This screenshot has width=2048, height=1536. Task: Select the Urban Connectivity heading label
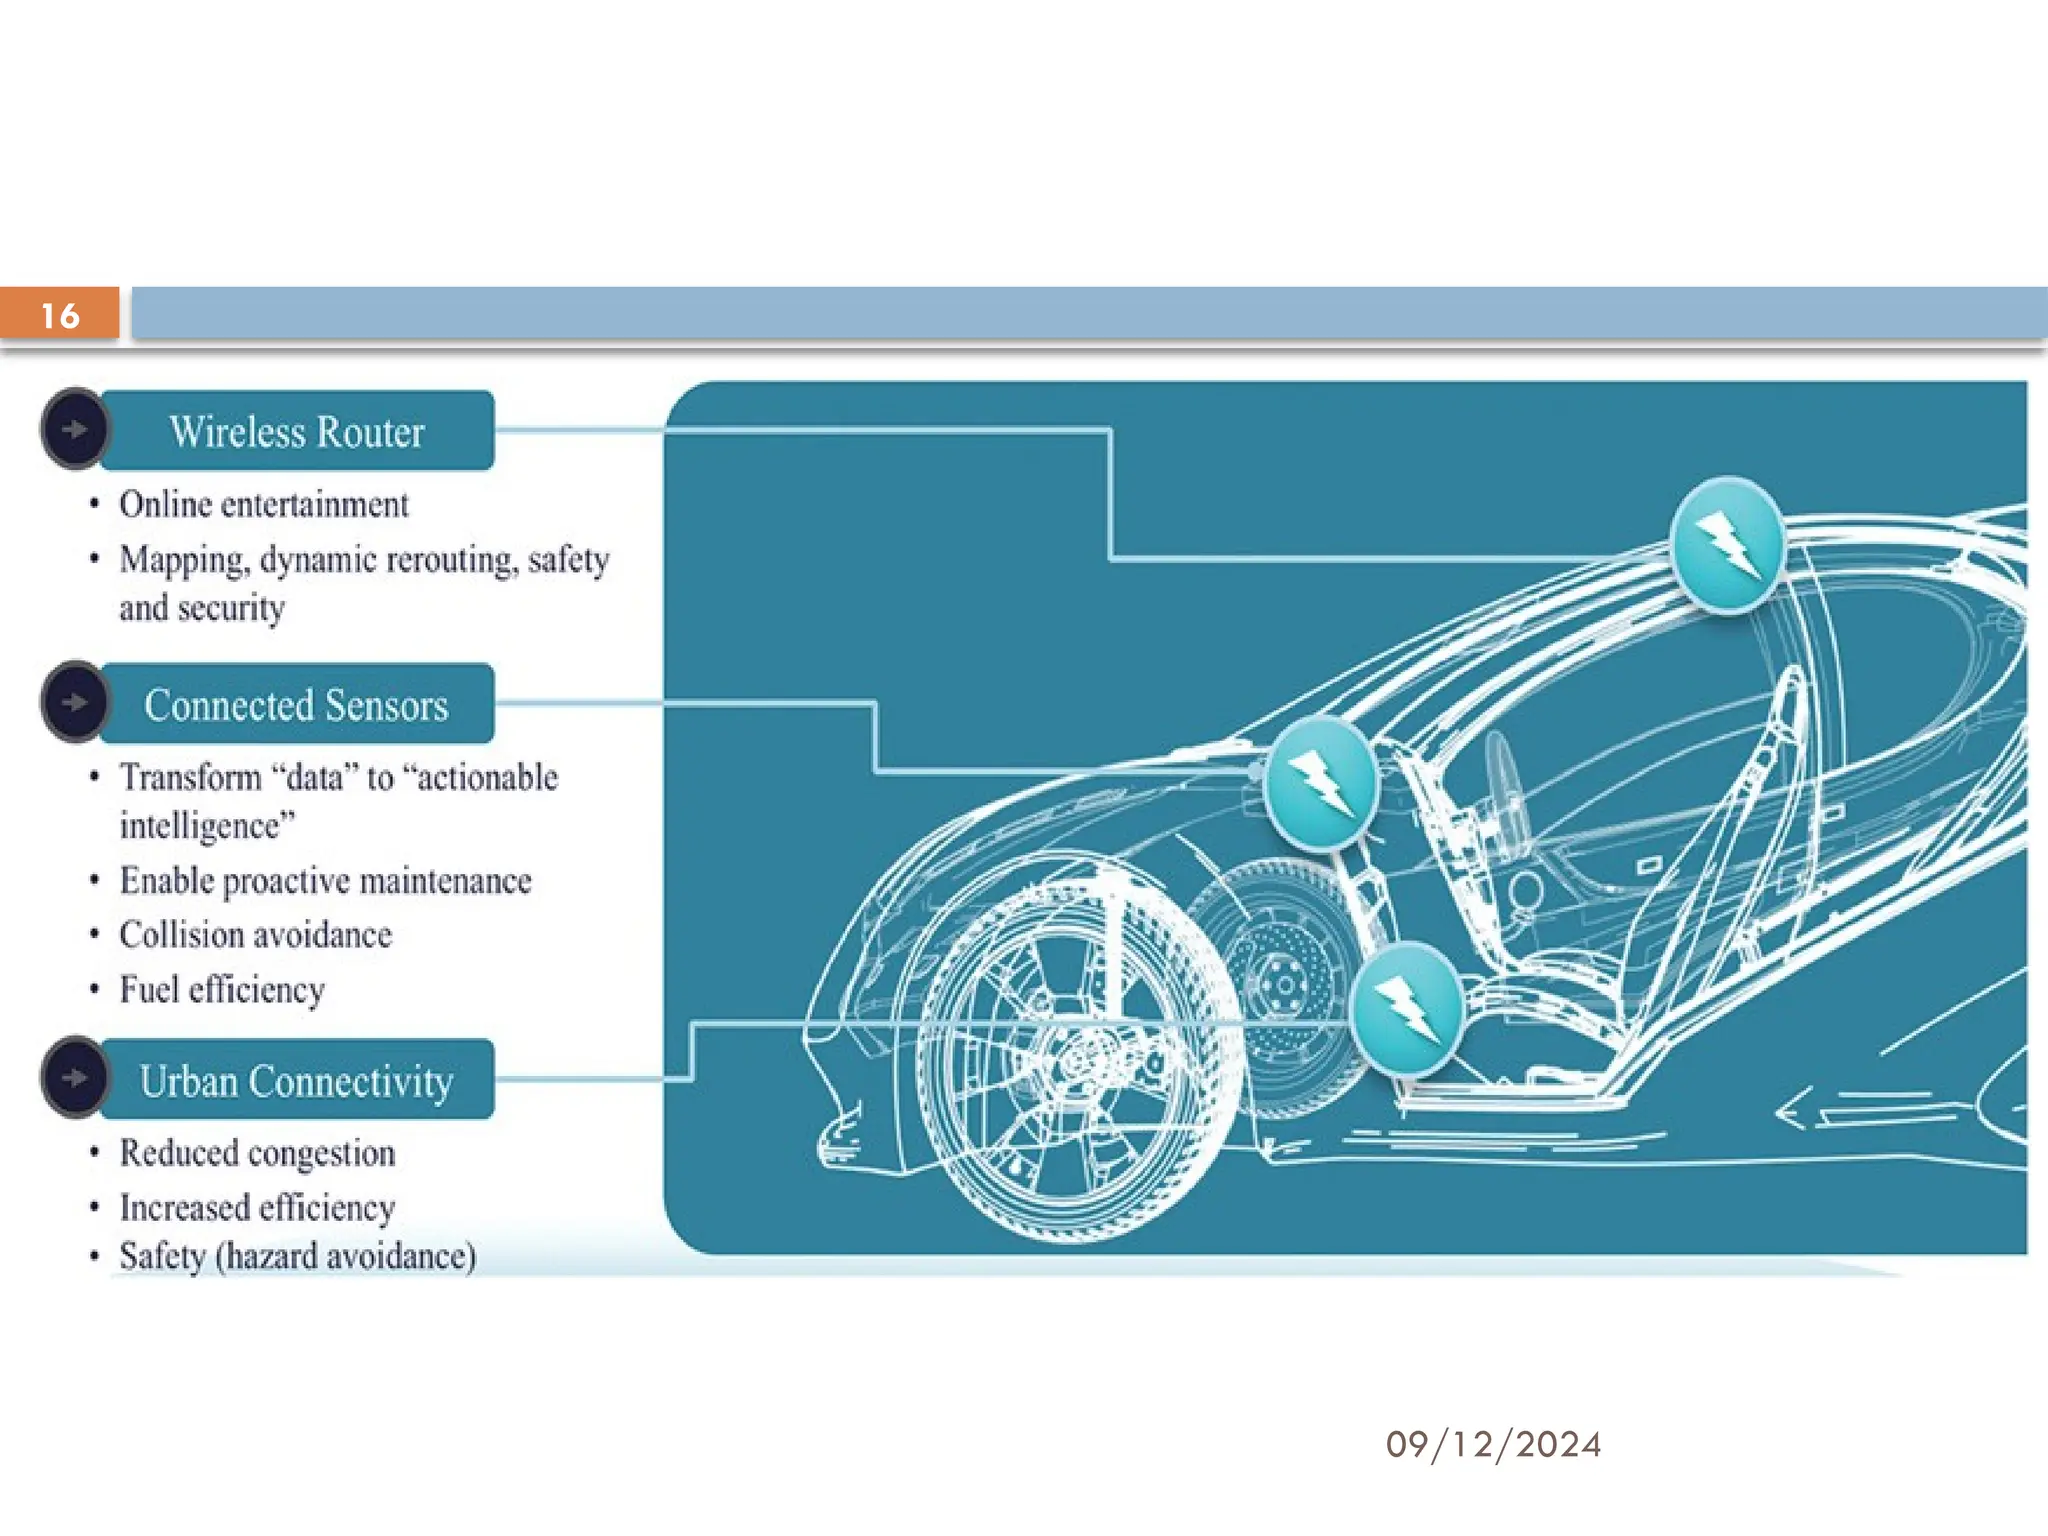pos(297,1081)
